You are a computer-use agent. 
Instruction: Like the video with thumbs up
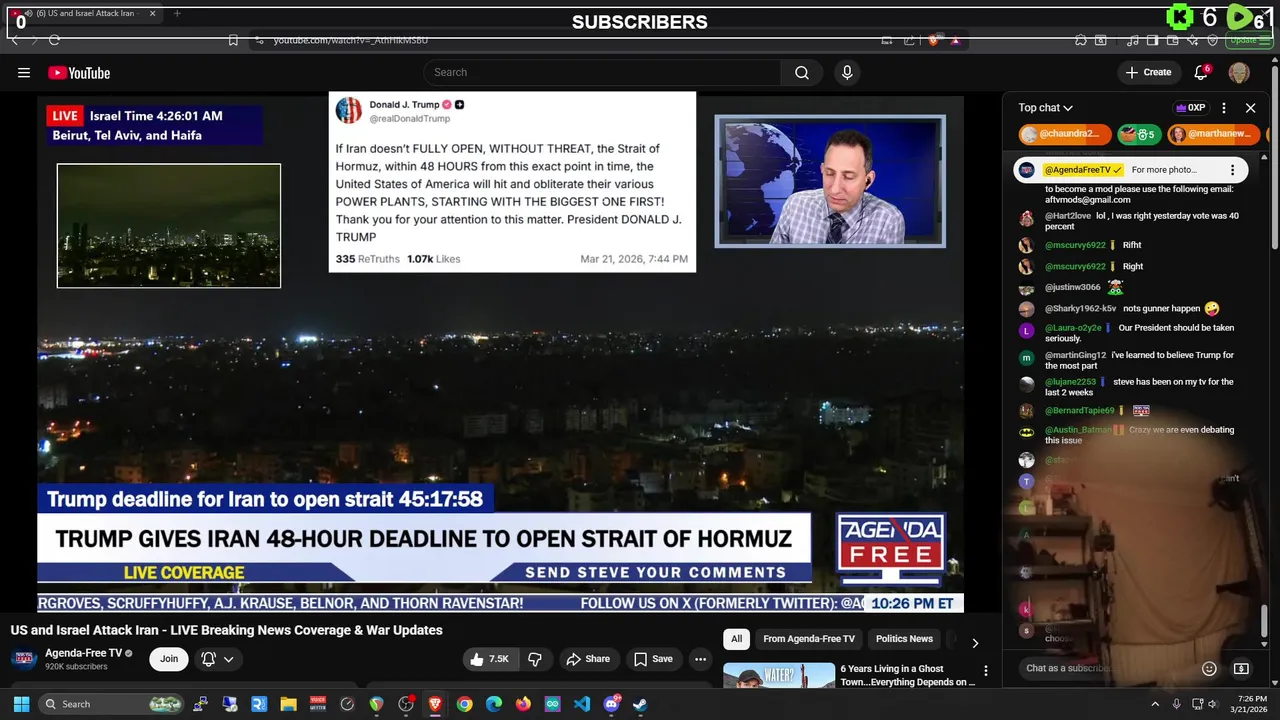pyautogui.click(x=490, y=659)
